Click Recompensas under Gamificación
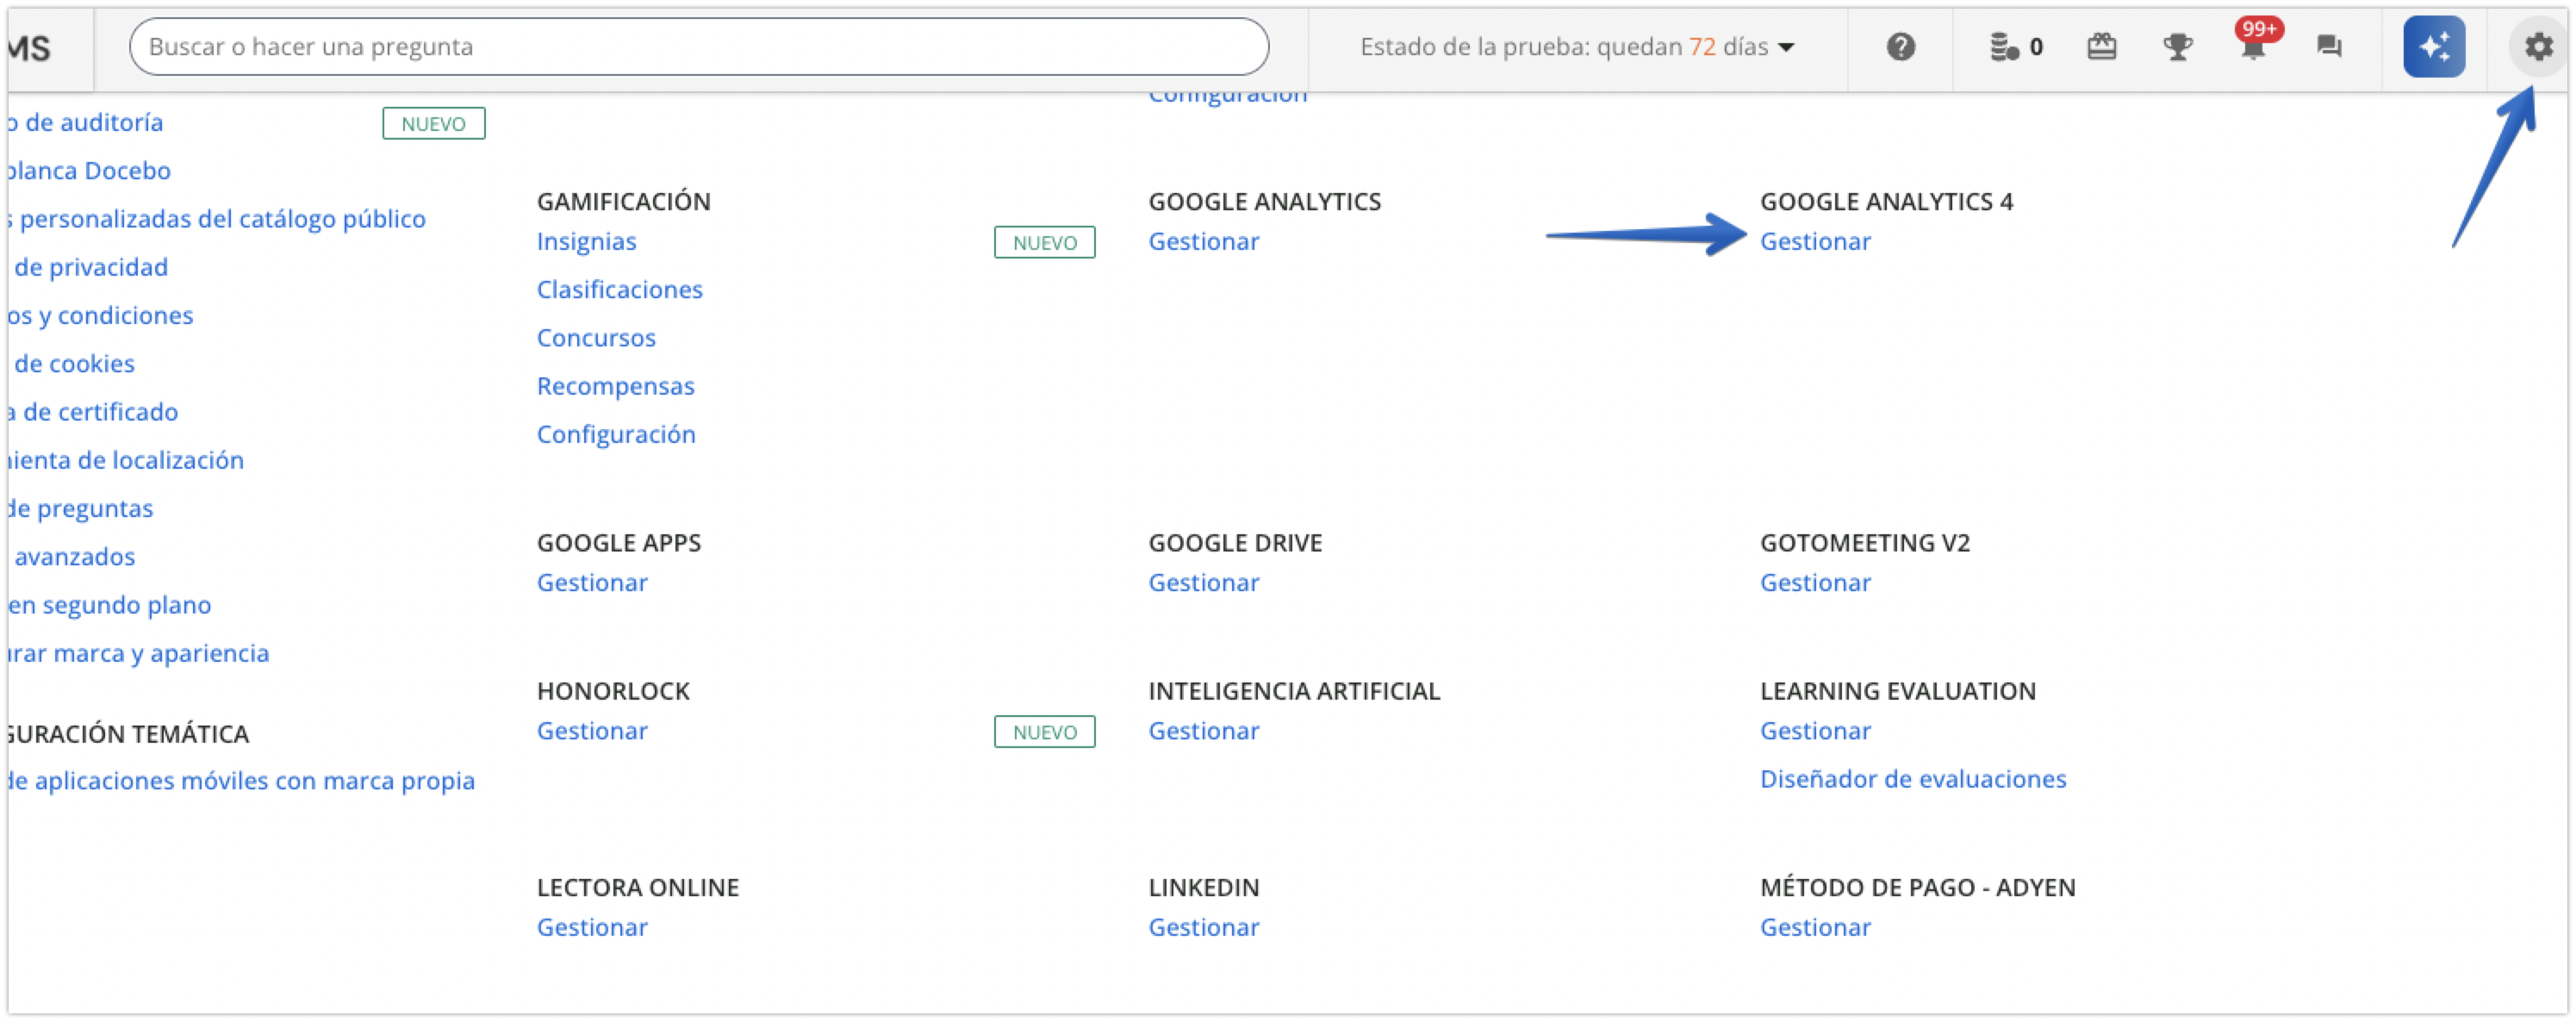The image size is (2576, 1022). (616, 385)
